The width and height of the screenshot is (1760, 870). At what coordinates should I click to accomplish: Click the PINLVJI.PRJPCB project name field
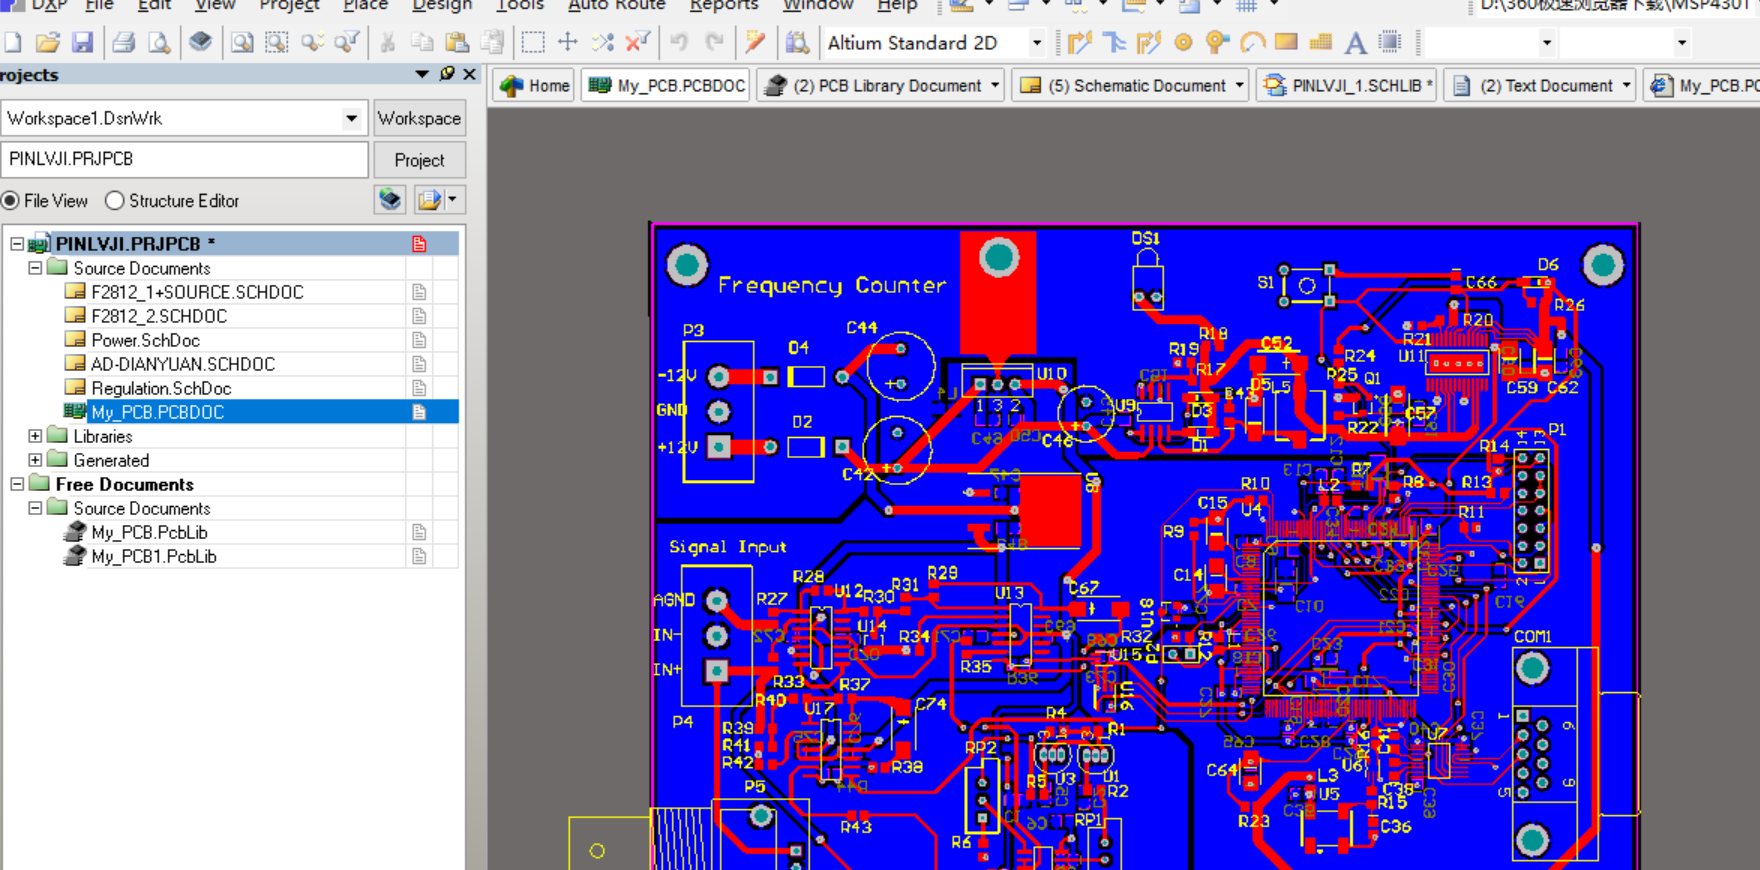point(185,159)
